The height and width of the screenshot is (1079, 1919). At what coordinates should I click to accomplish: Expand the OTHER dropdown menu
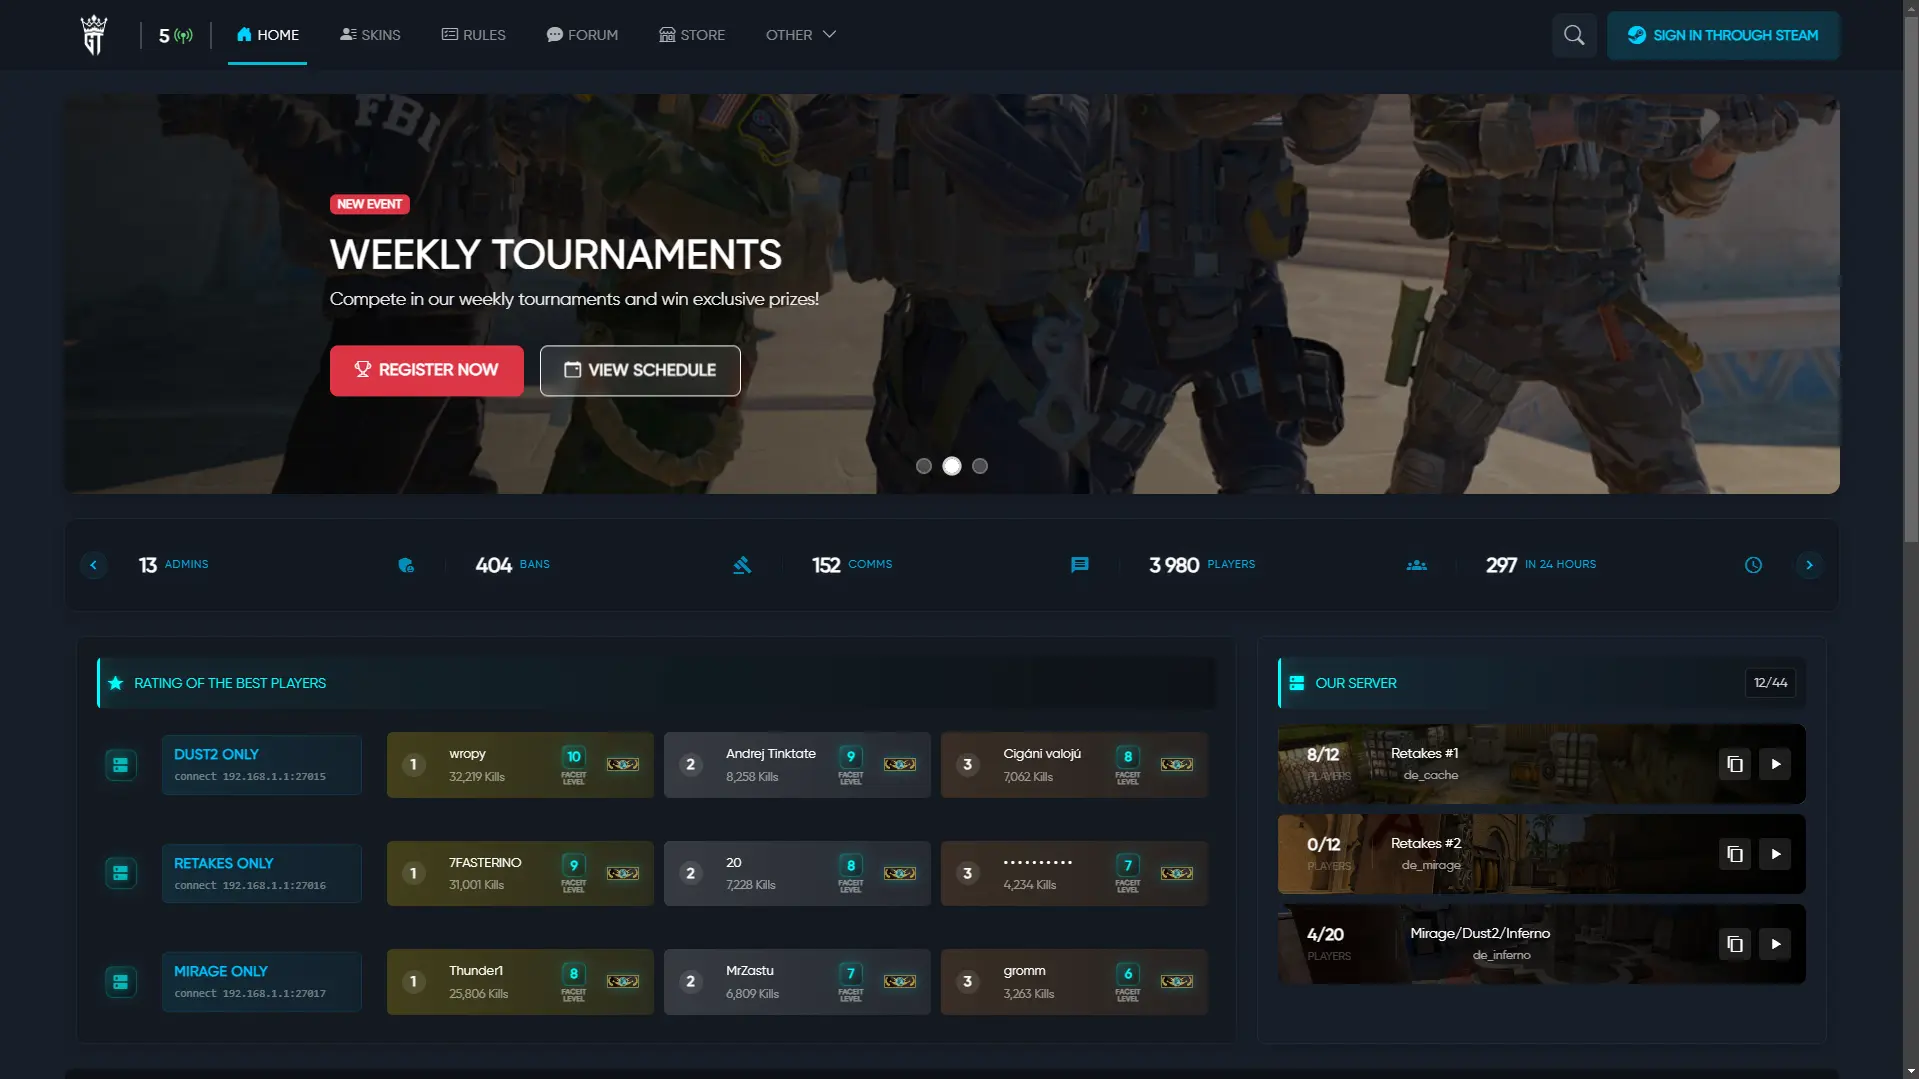[x=801, y=35]
